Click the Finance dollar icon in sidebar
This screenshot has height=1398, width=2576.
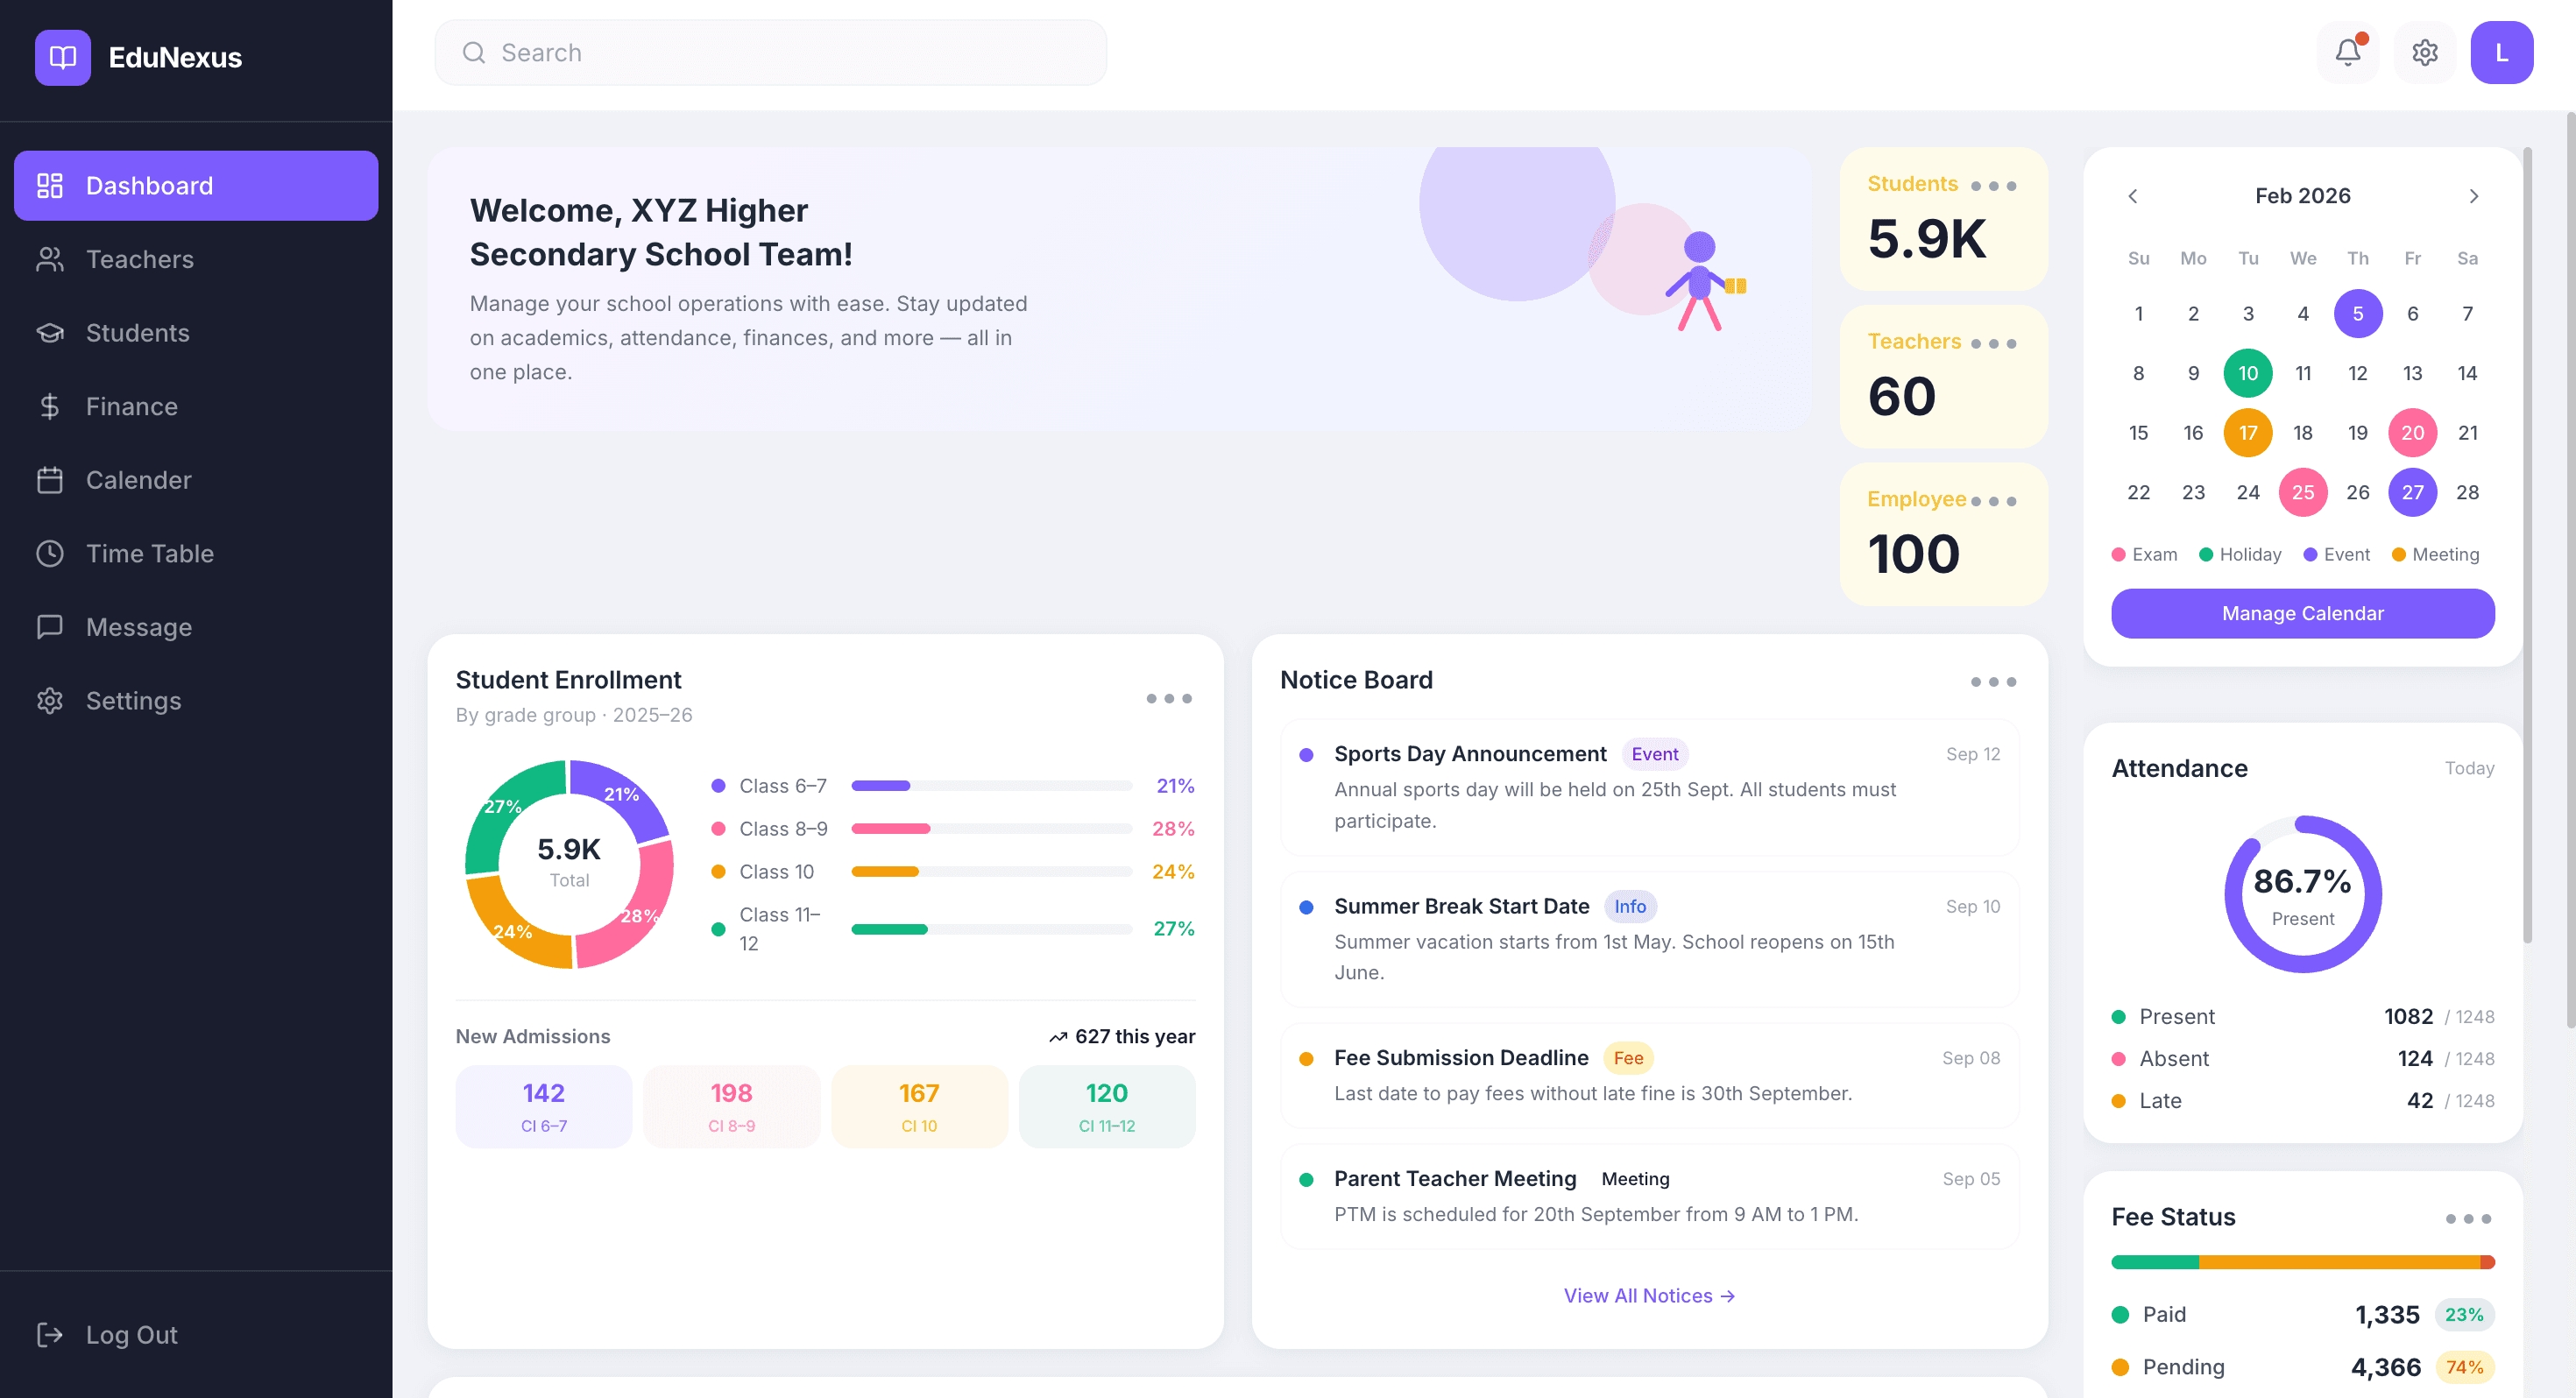pyautogui.click(x=50, y=406)
